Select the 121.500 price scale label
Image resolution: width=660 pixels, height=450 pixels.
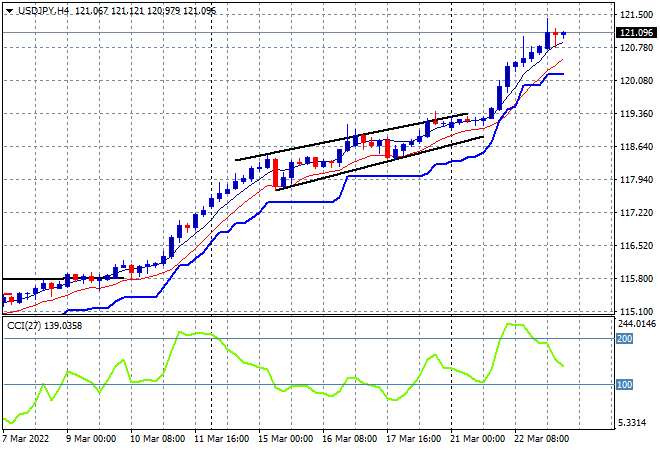coord(636,15)
